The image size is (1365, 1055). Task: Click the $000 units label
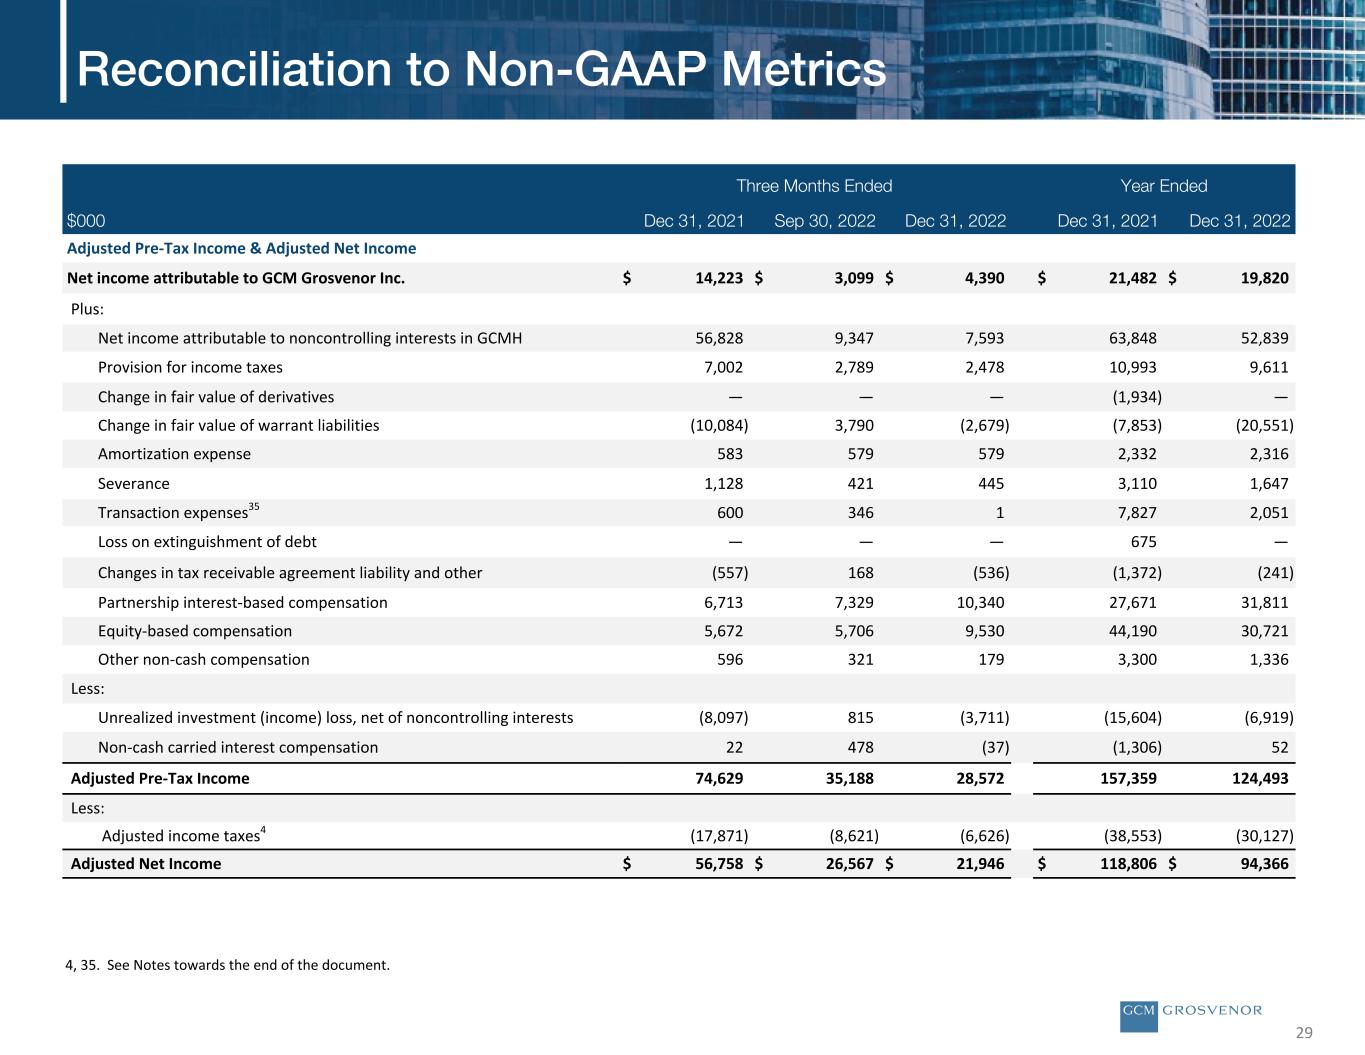86,221
